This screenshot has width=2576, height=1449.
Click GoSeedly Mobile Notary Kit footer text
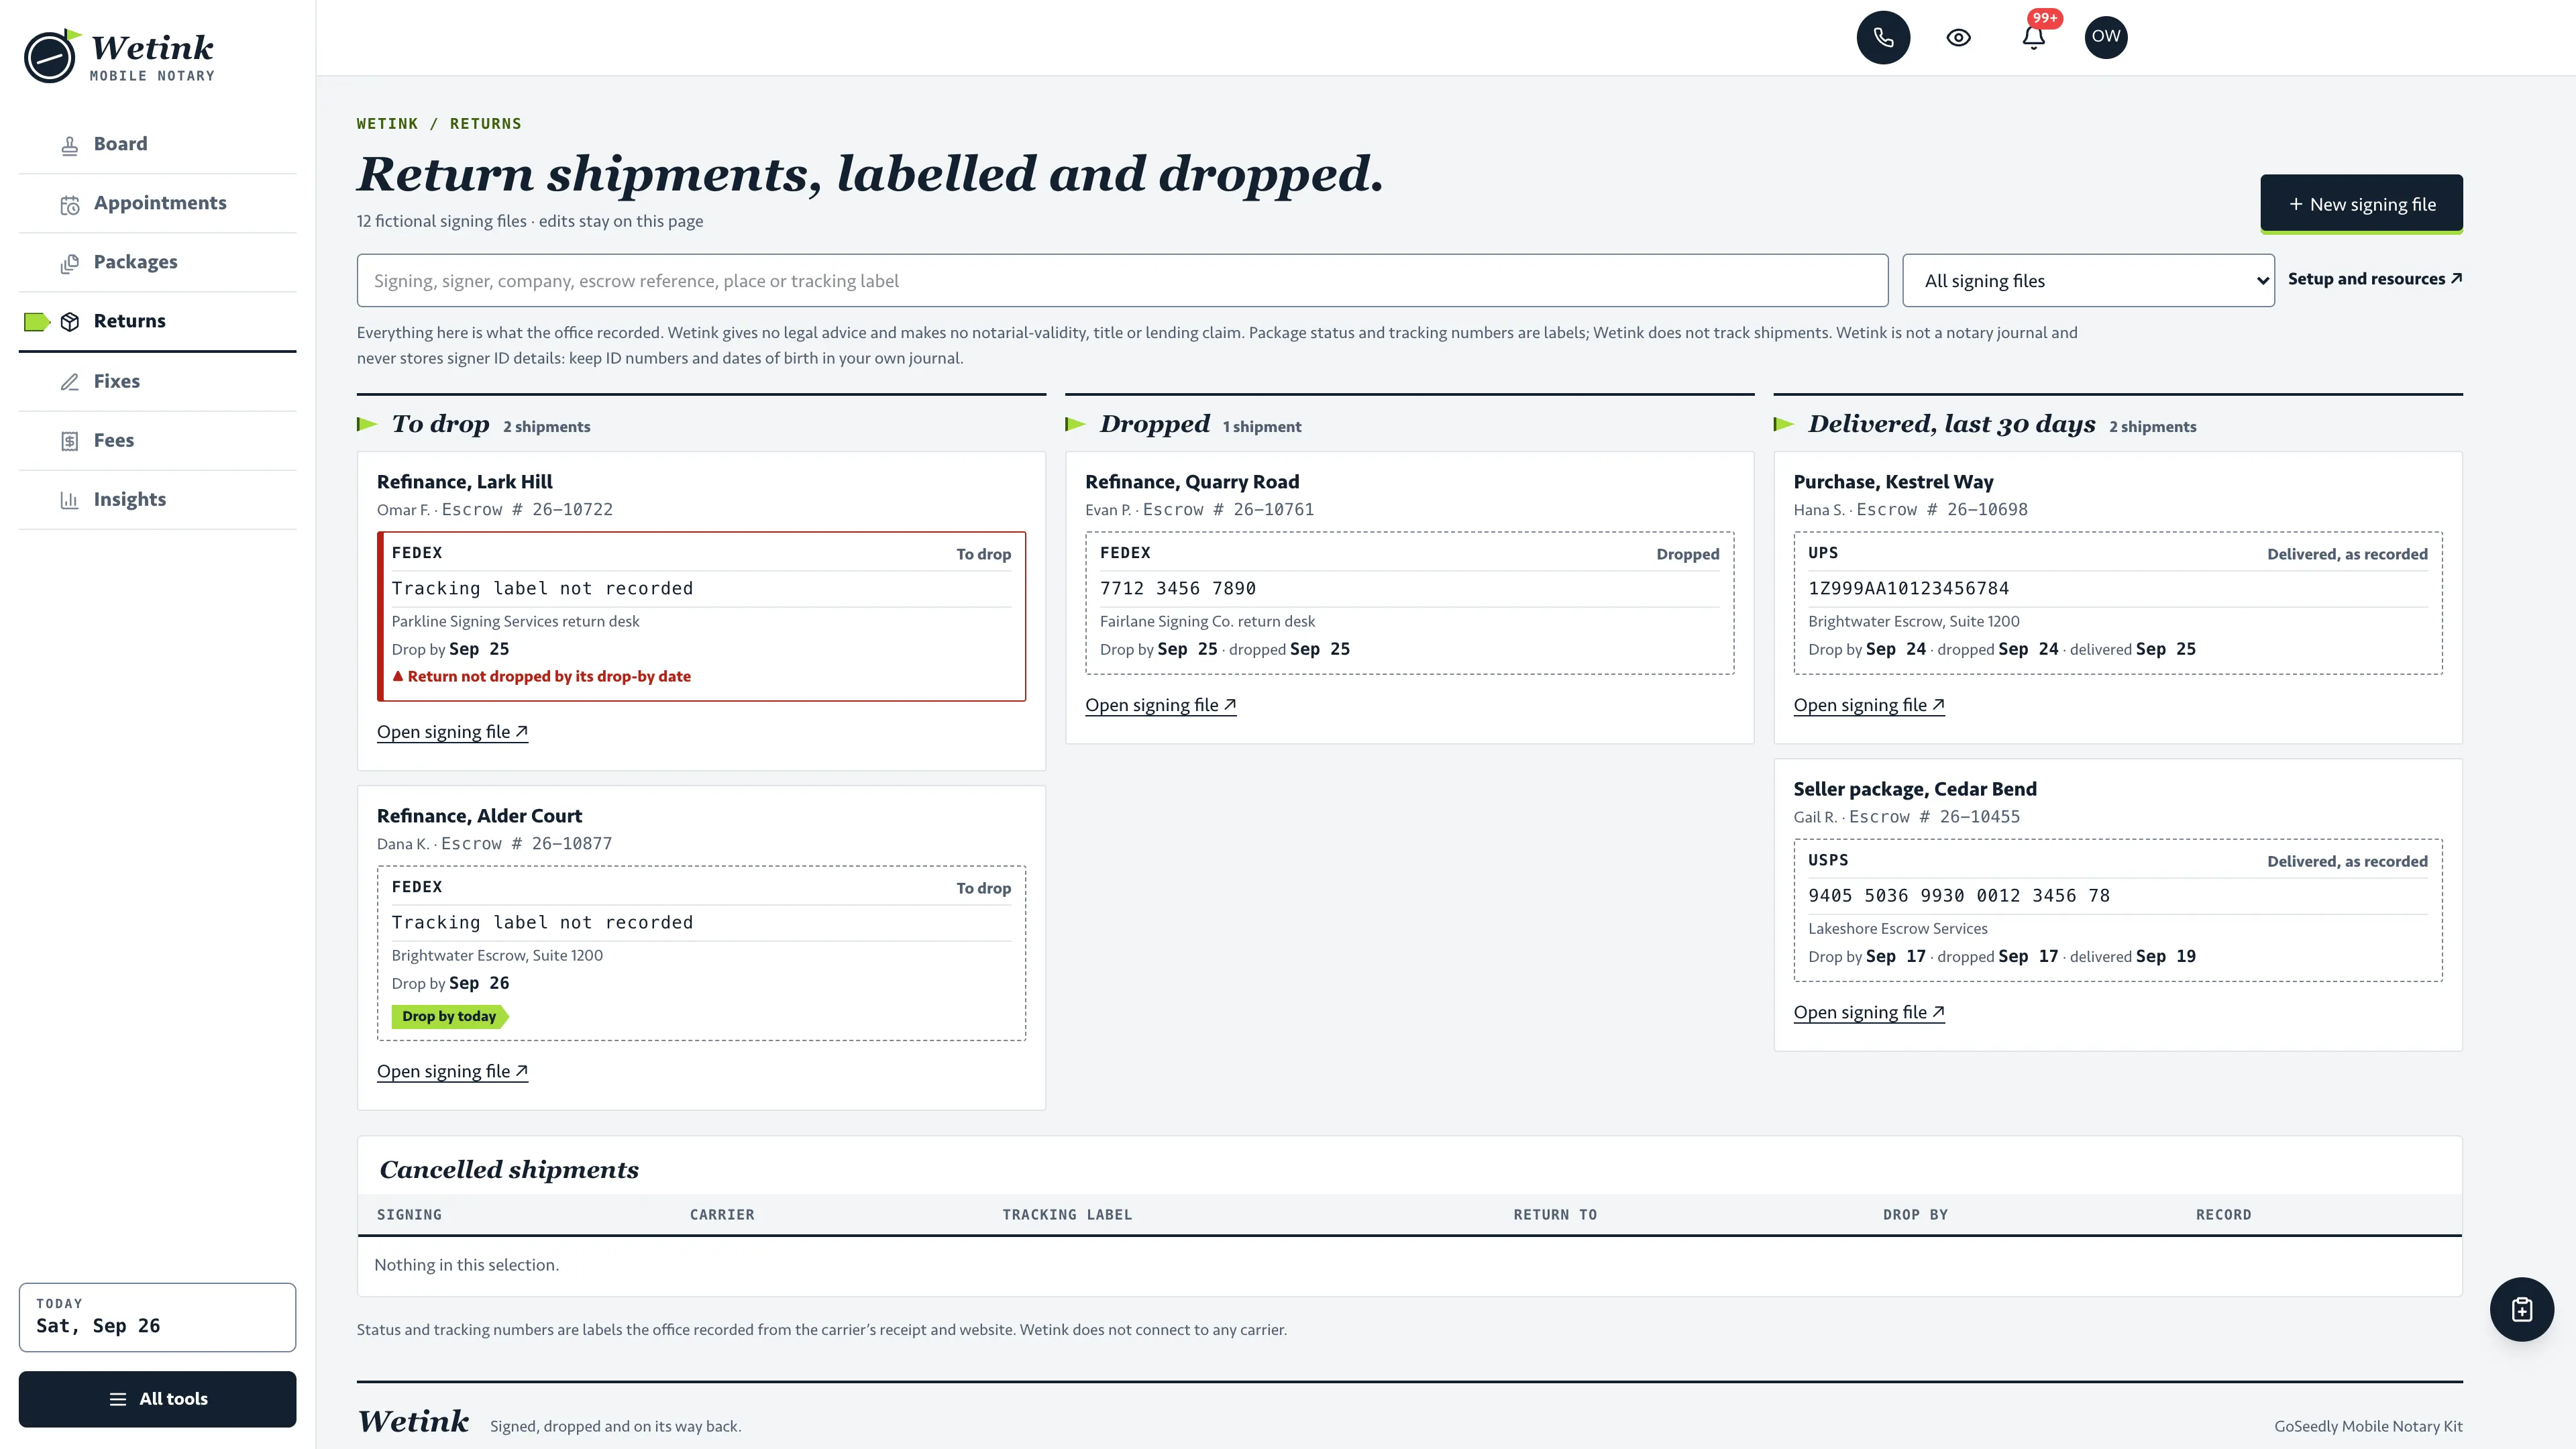(2368, 1426)
